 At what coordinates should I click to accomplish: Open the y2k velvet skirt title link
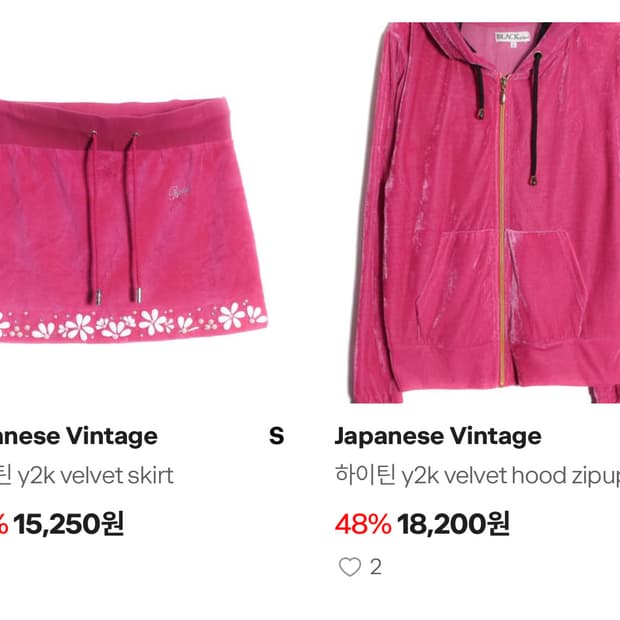(x=88, y=476)
